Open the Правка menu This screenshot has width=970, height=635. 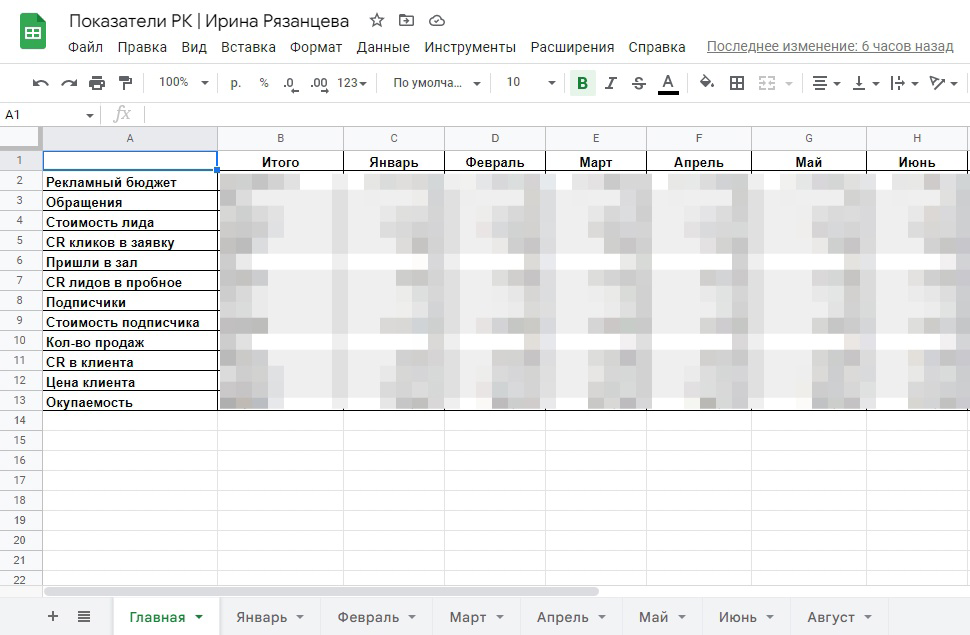pyautogui.click(x=142, y=47)
